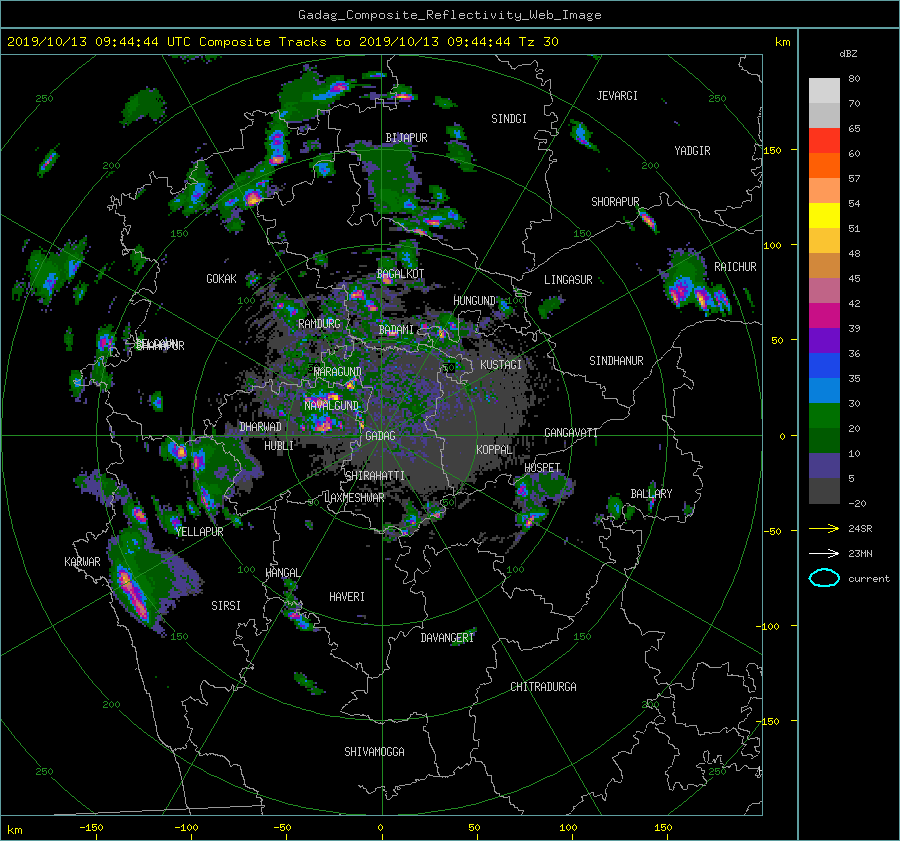This screenshot has height=841, width=900.
Task: Click the KOPPAL city label
Action: [x=494, y=449]
